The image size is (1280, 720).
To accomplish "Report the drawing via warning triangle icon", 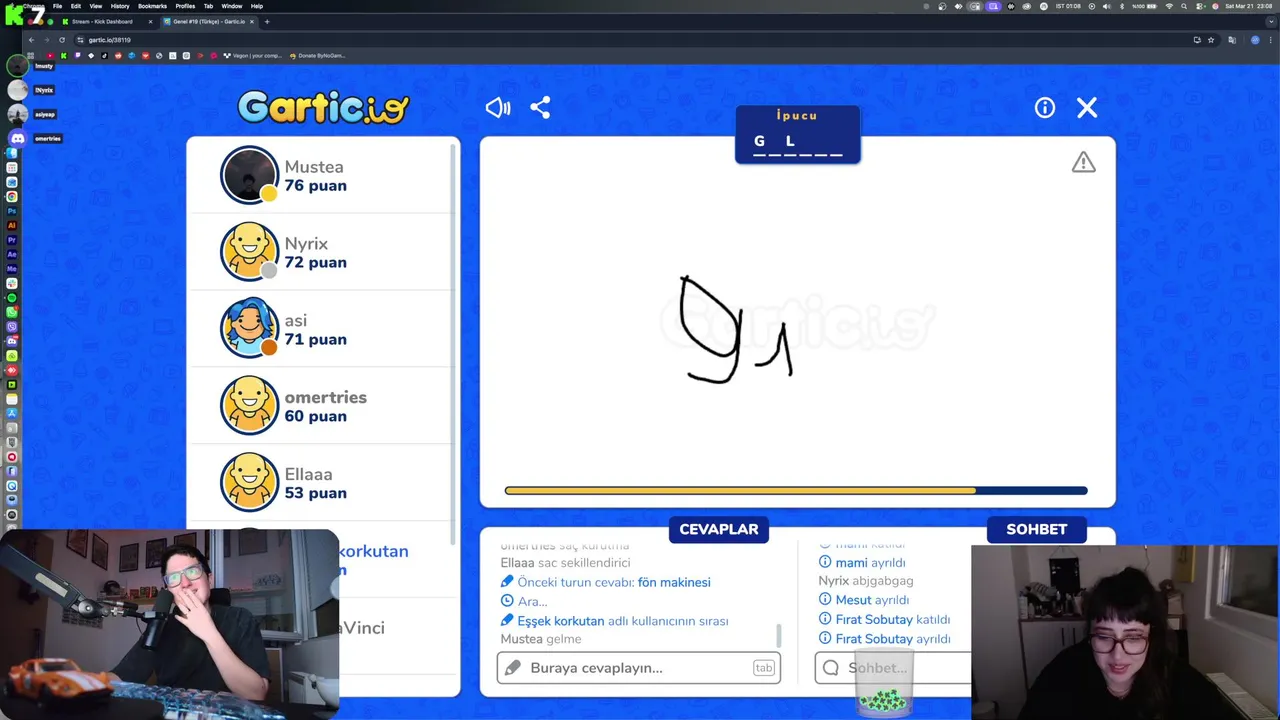I will tap(1084, 162).
